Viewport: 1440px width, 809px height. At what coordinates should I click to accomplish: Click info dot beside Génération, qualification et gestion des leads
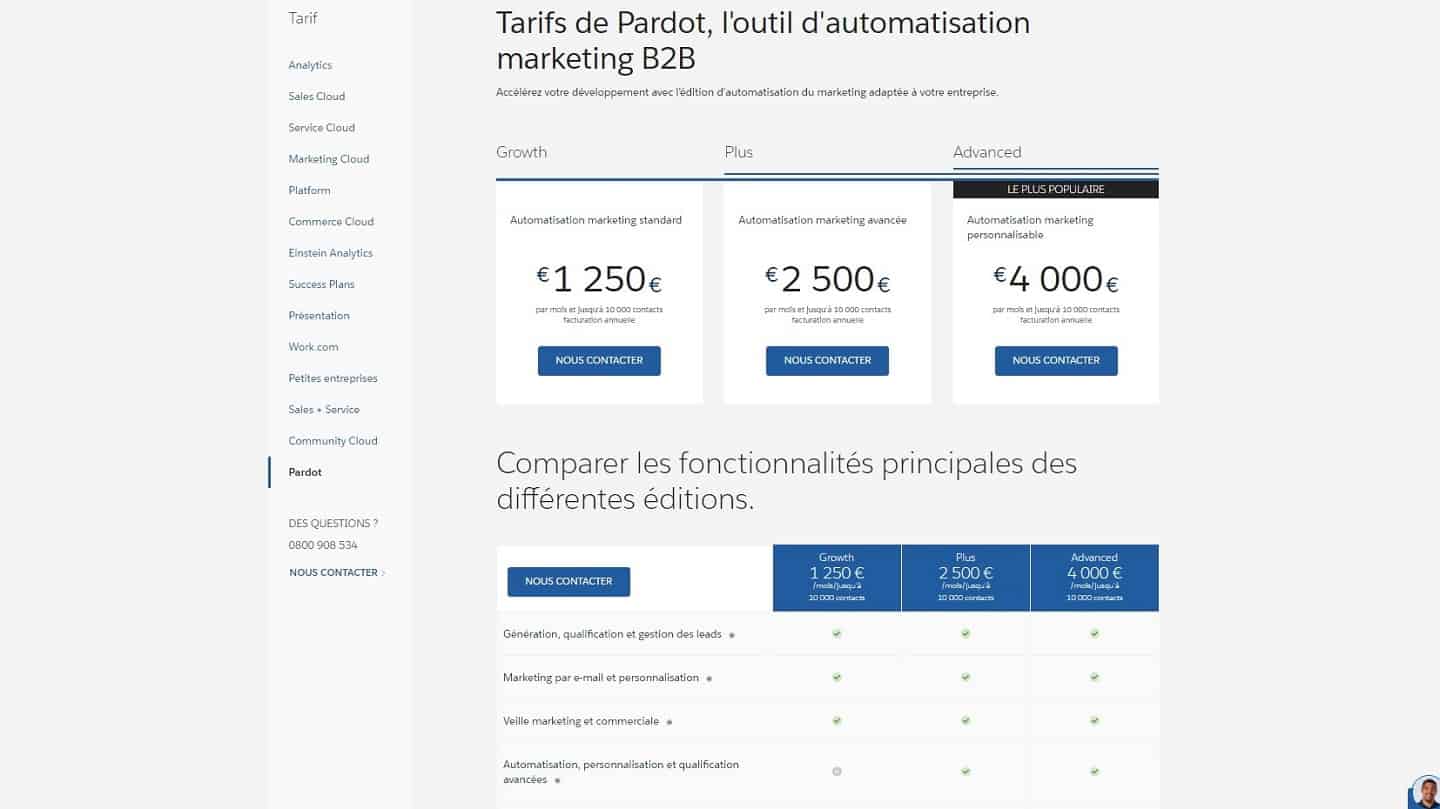732,635
